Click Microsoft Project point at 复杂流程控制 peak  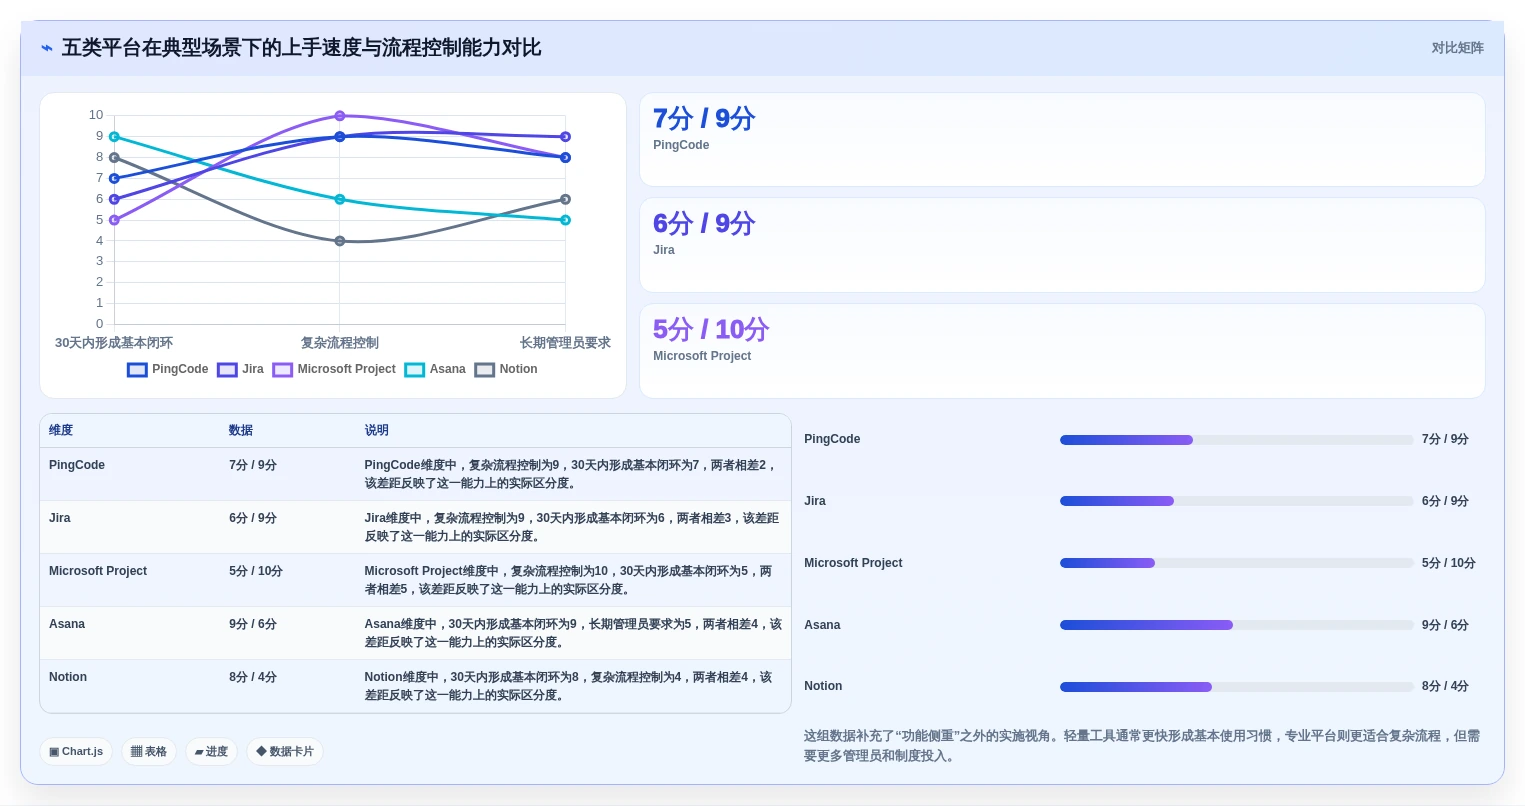click(340, 116)
